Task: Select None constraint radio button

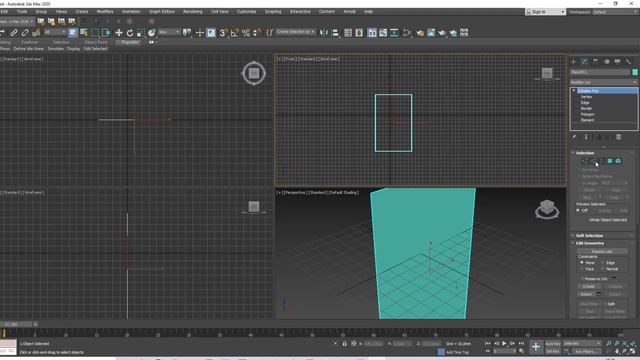Action: 582,263
